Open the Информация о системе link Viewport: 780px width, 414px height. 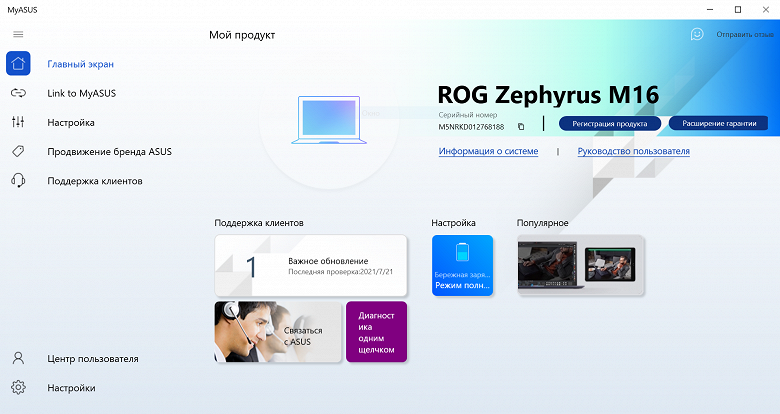(488, 151)
